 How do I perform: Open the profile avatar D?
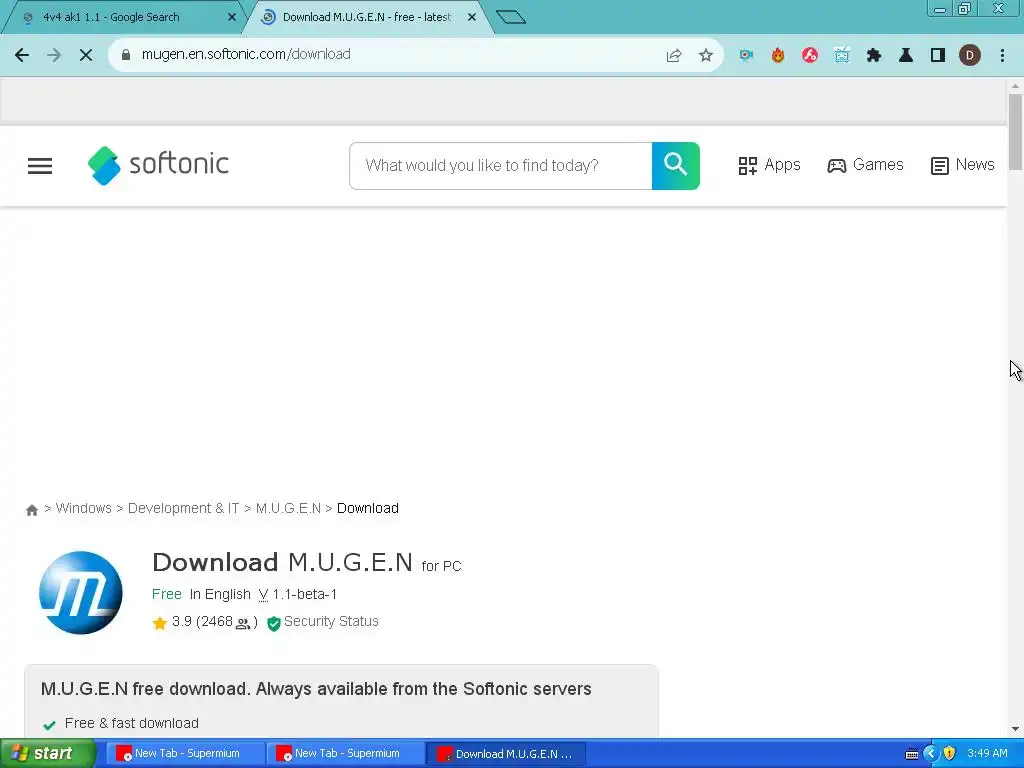point(970,56)
